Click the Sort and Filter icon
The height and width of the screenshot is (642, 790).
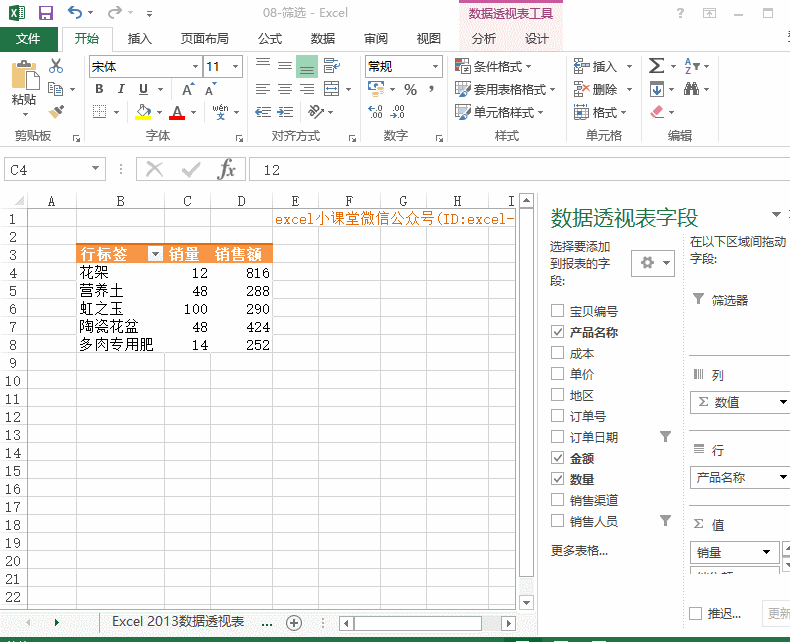click(x=691, y=66)
